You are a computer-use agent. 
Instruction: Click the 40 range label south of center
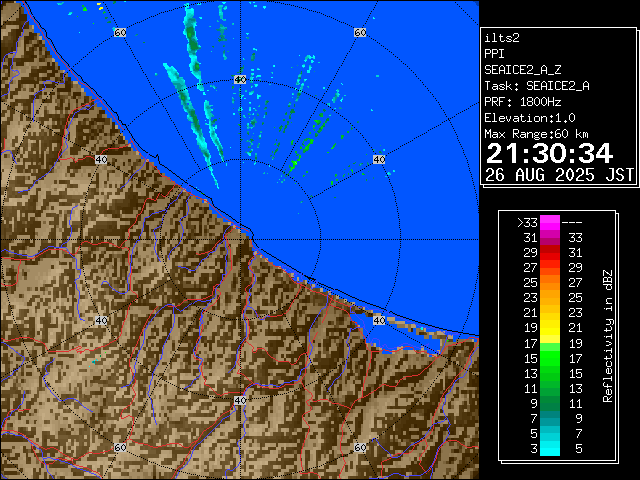[x=240, y=400]
